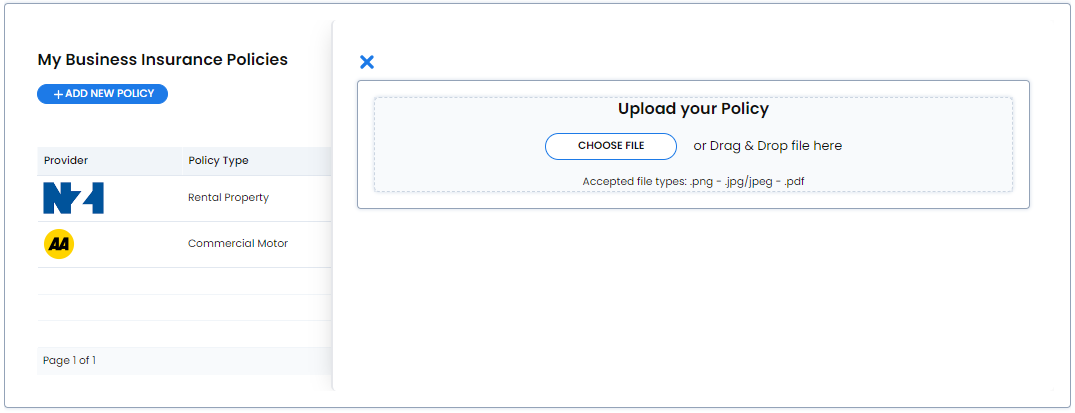This screenshot has height=413, width=1075.
Task: Select the Rental Property policy row
Action: click(185, 198)
